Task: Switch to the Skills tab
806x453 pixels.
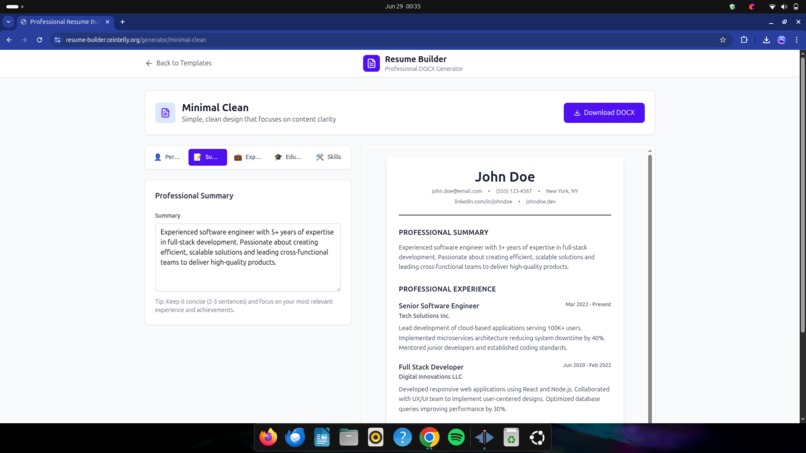Action: (x=328, y=157)
